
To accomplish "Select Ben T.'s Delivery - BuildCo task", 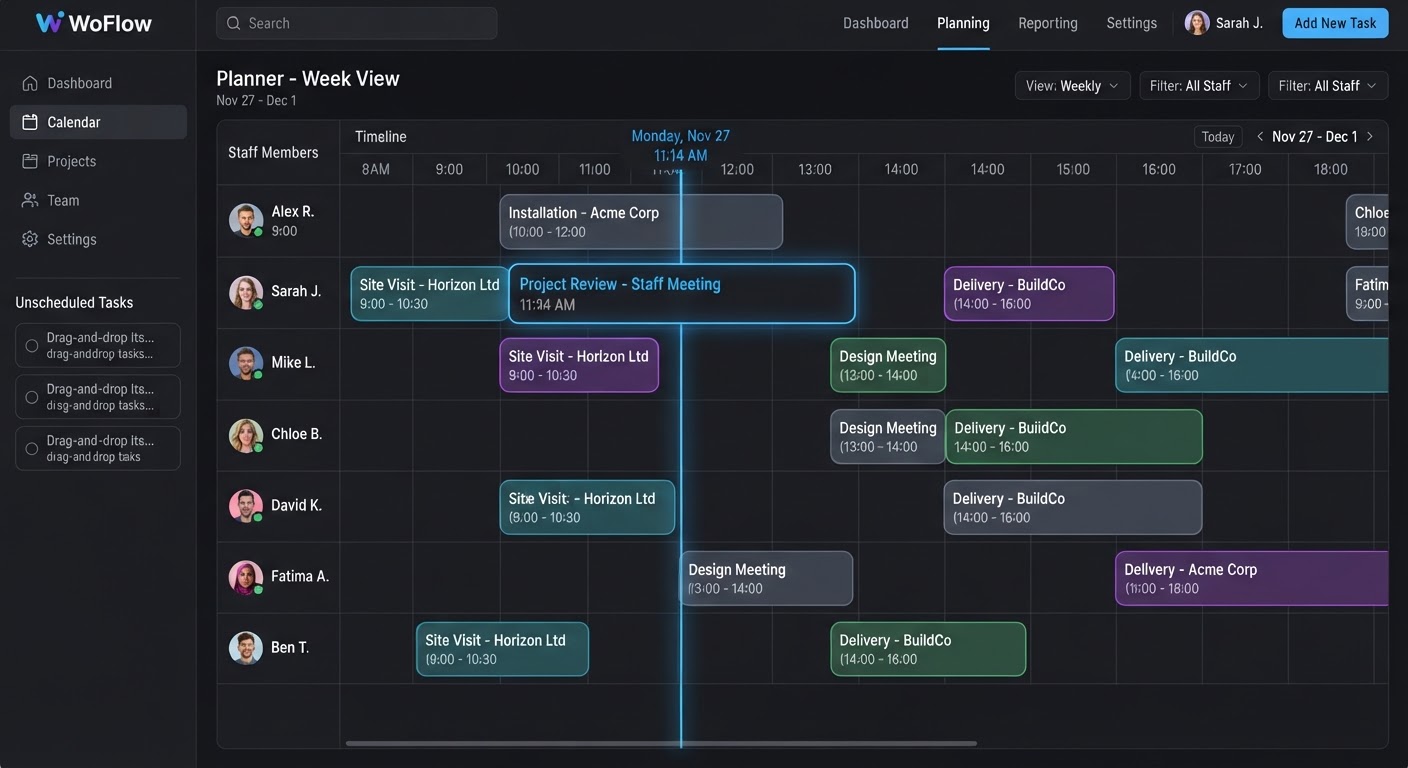I will [x=928, y=650].
